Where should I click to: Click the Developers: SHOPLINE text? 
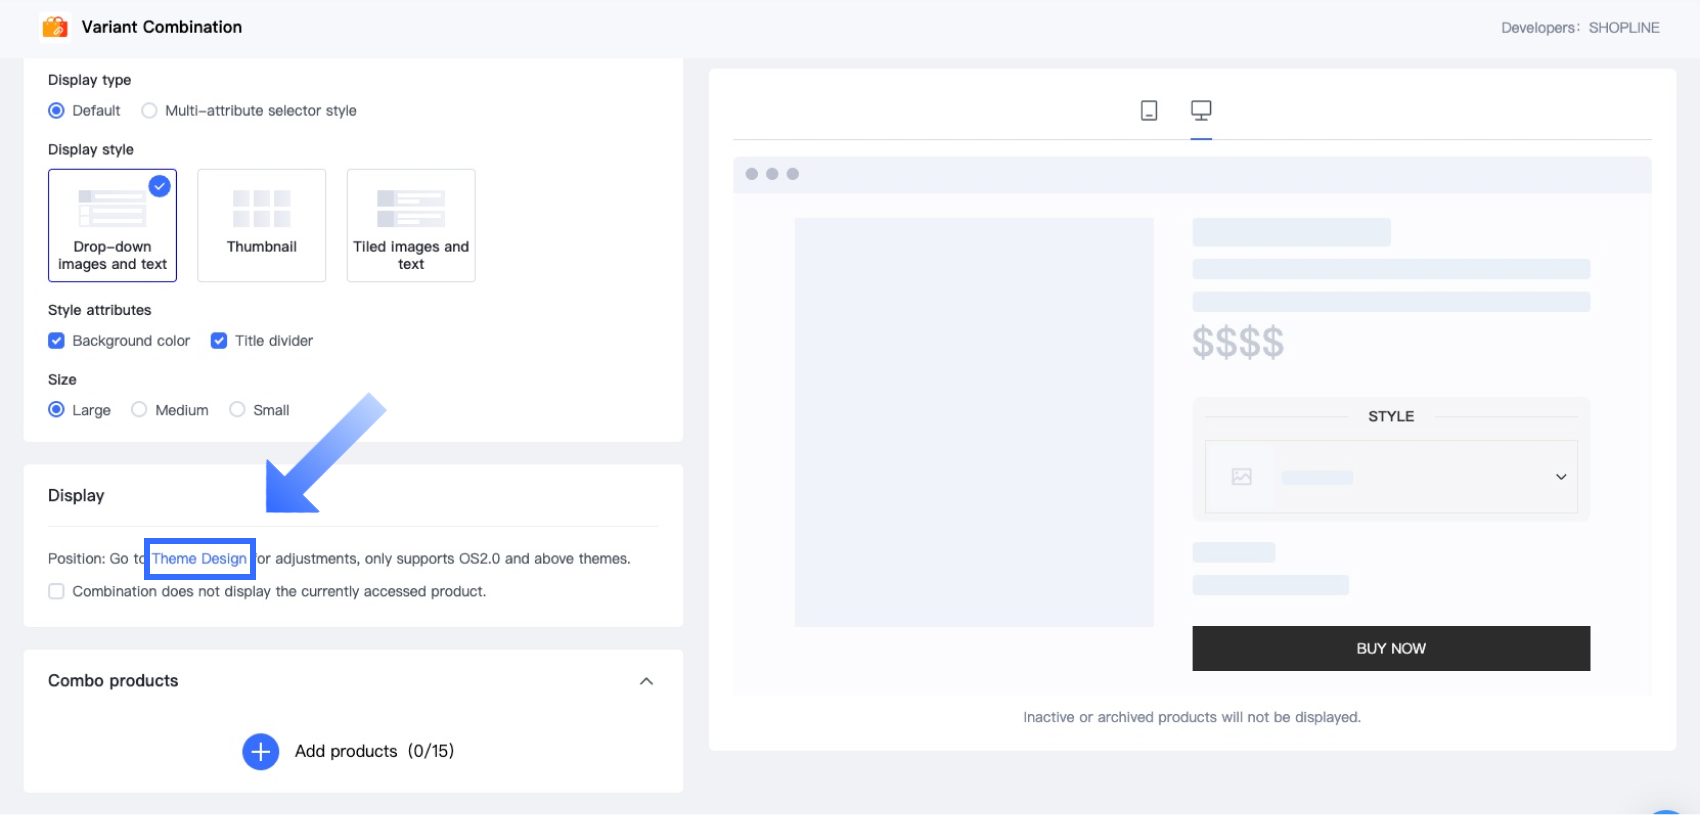coord(1580,28)
